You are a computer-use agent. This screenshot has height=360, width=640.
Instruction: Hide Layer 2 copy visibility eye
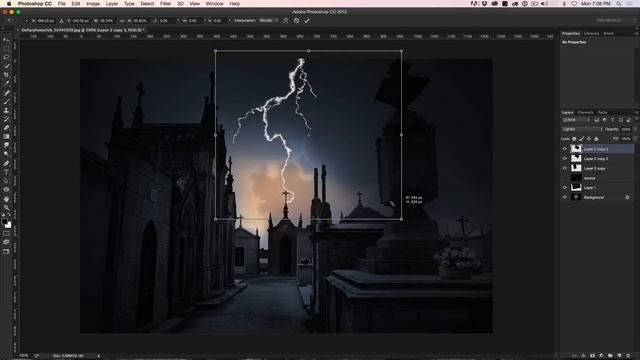[565, 168]
